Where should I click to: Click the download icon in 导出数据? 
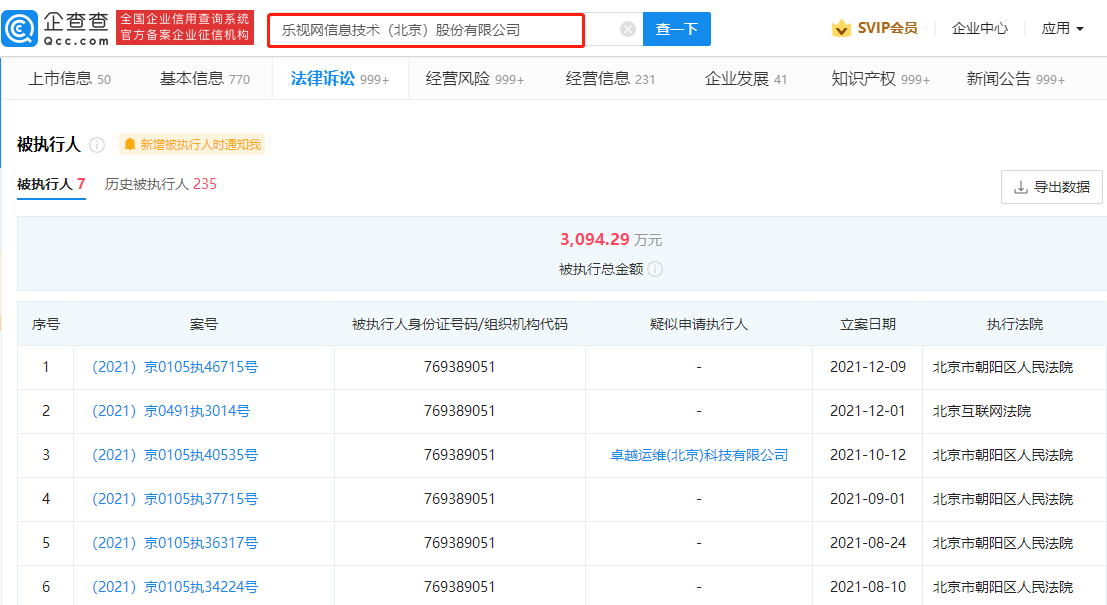[1021, 187]
